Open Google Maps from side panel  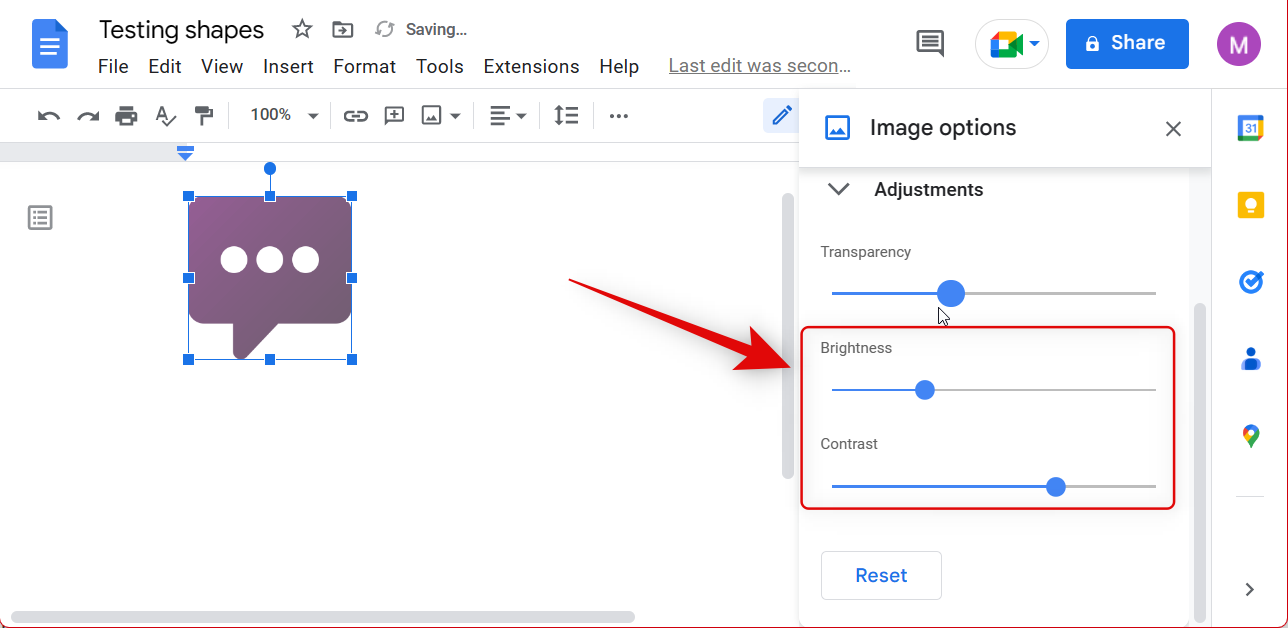1250,436
